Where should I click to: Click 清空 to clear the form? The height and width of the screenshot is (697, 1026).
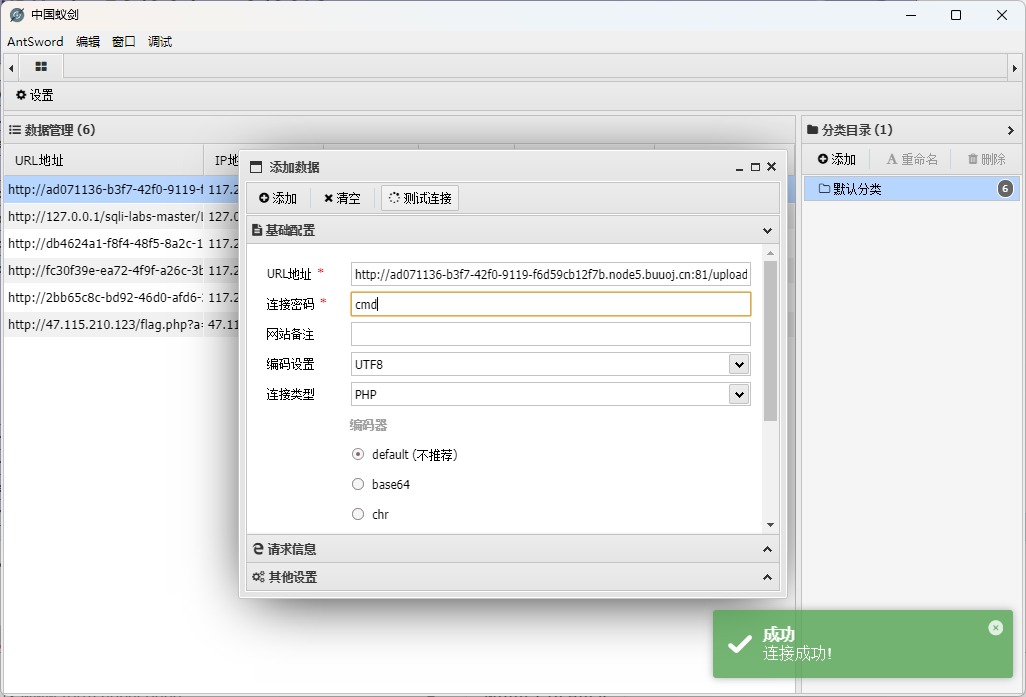pyautogui.click(x=342, y=198)
